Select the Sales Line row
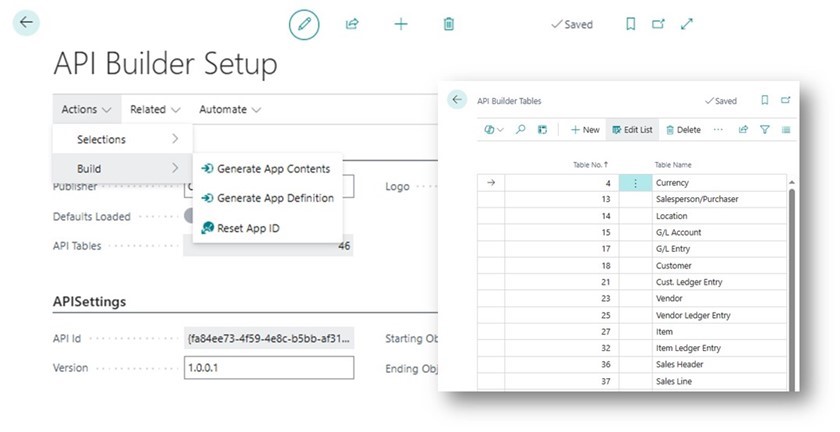Viewport: 840px width, 432px height. [632, 381]
